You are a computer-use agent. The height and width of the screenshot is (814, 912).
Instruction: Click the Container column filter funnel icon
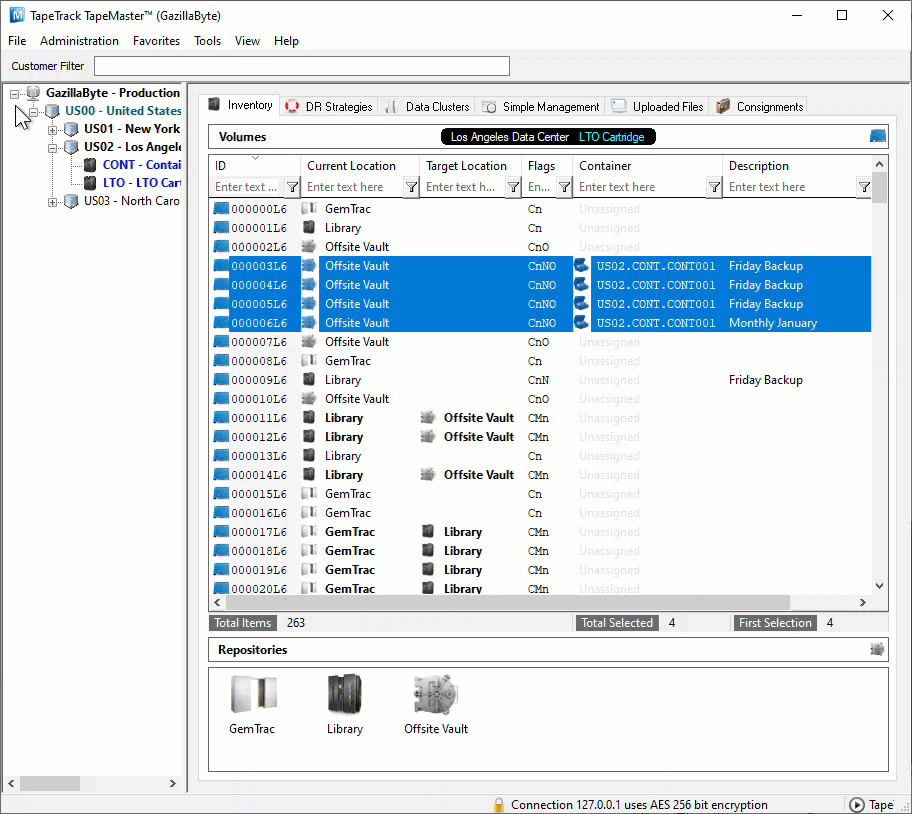(714, 187)
